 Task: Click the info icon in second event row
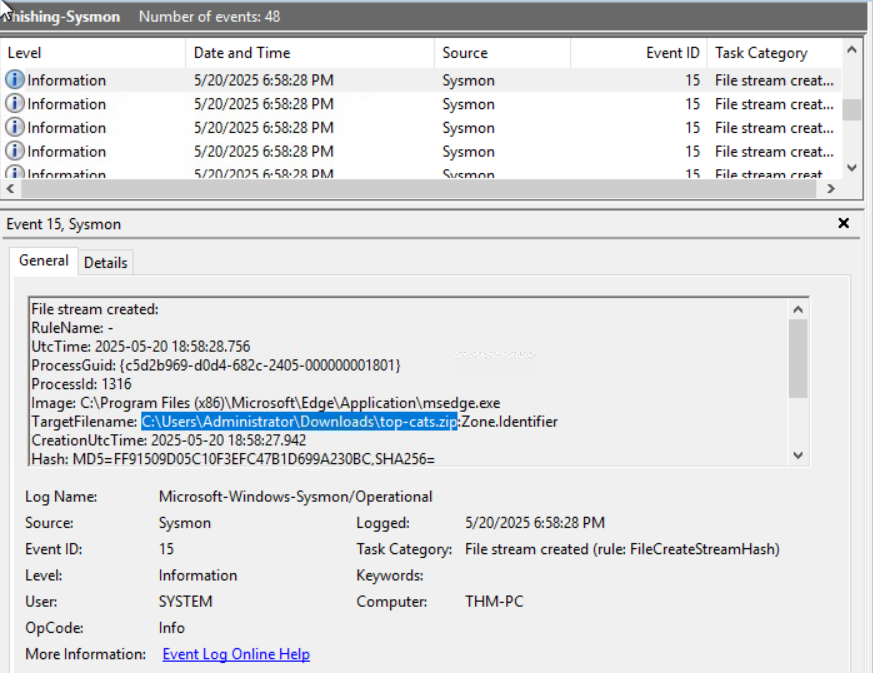coord(15,104)
